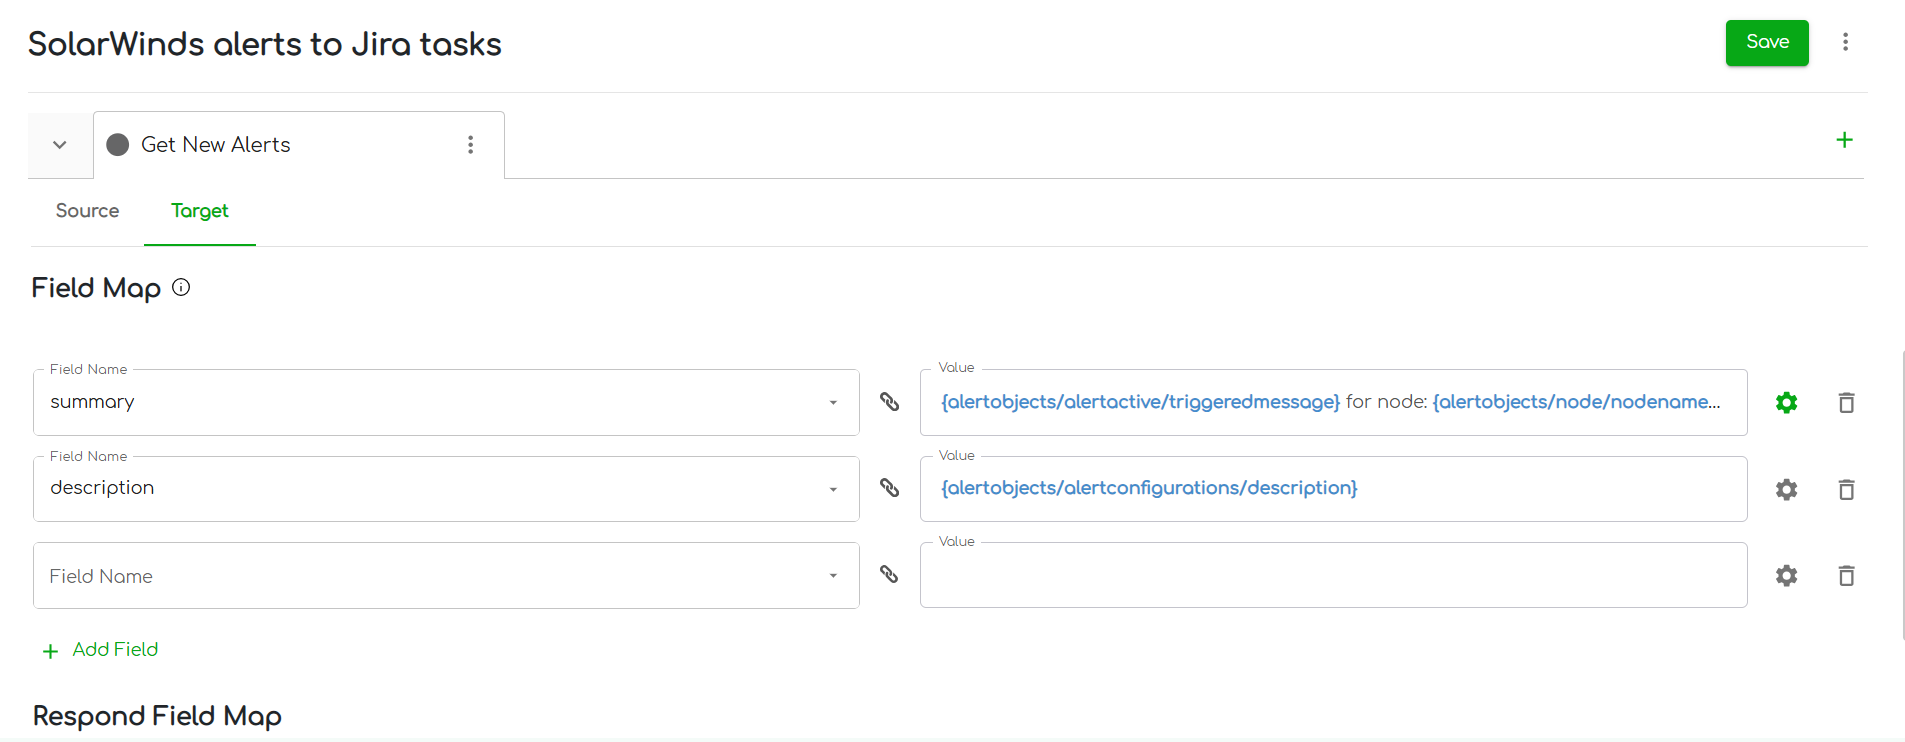Click the 'SolarWinds alerts to Jira tasks' title
Viewport: 1905px width, 742px height.
click(x=265, y=44)
